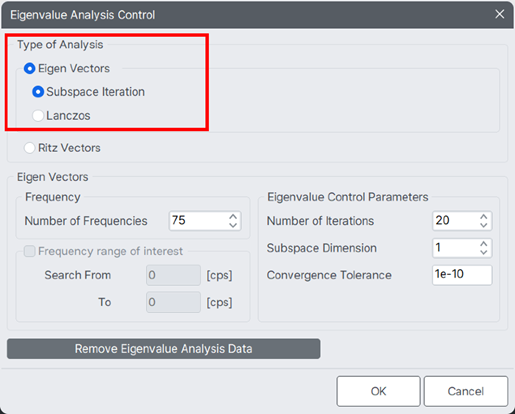This screenshot has height=414, width=515.
Task: Increase Number of Frequencies with up arrow
Action: (233, 216)
